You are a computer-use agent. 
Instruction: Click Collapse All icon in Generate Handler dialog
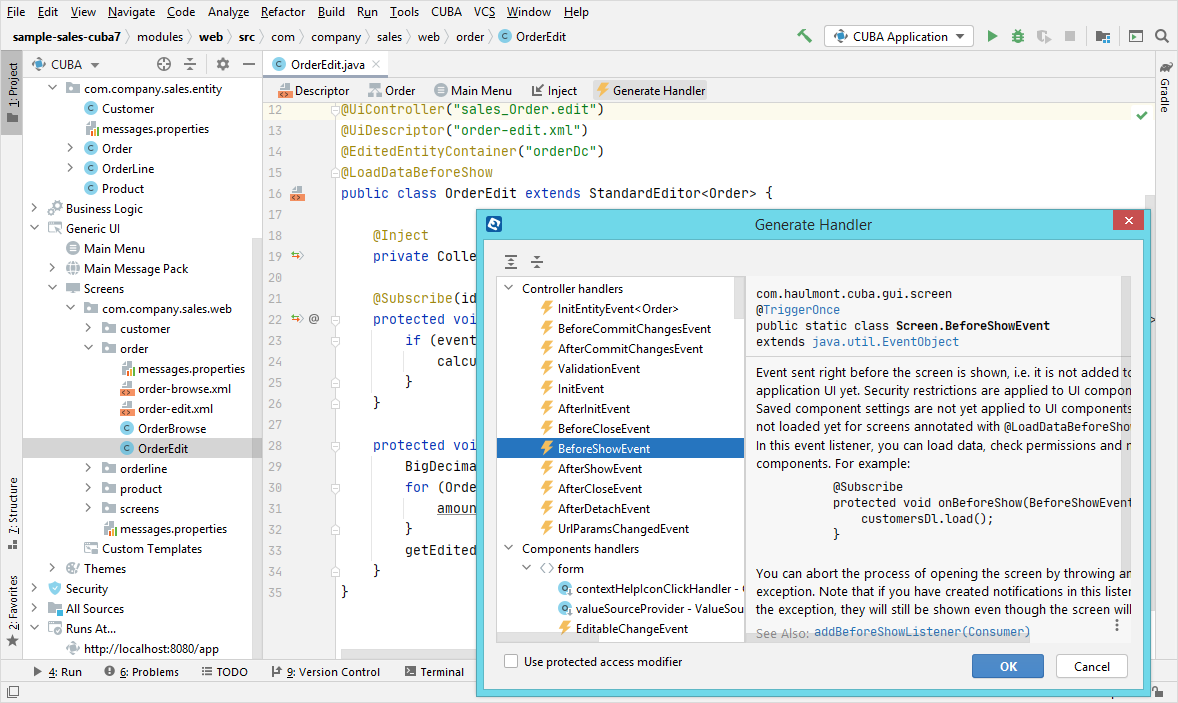(537, 262)
